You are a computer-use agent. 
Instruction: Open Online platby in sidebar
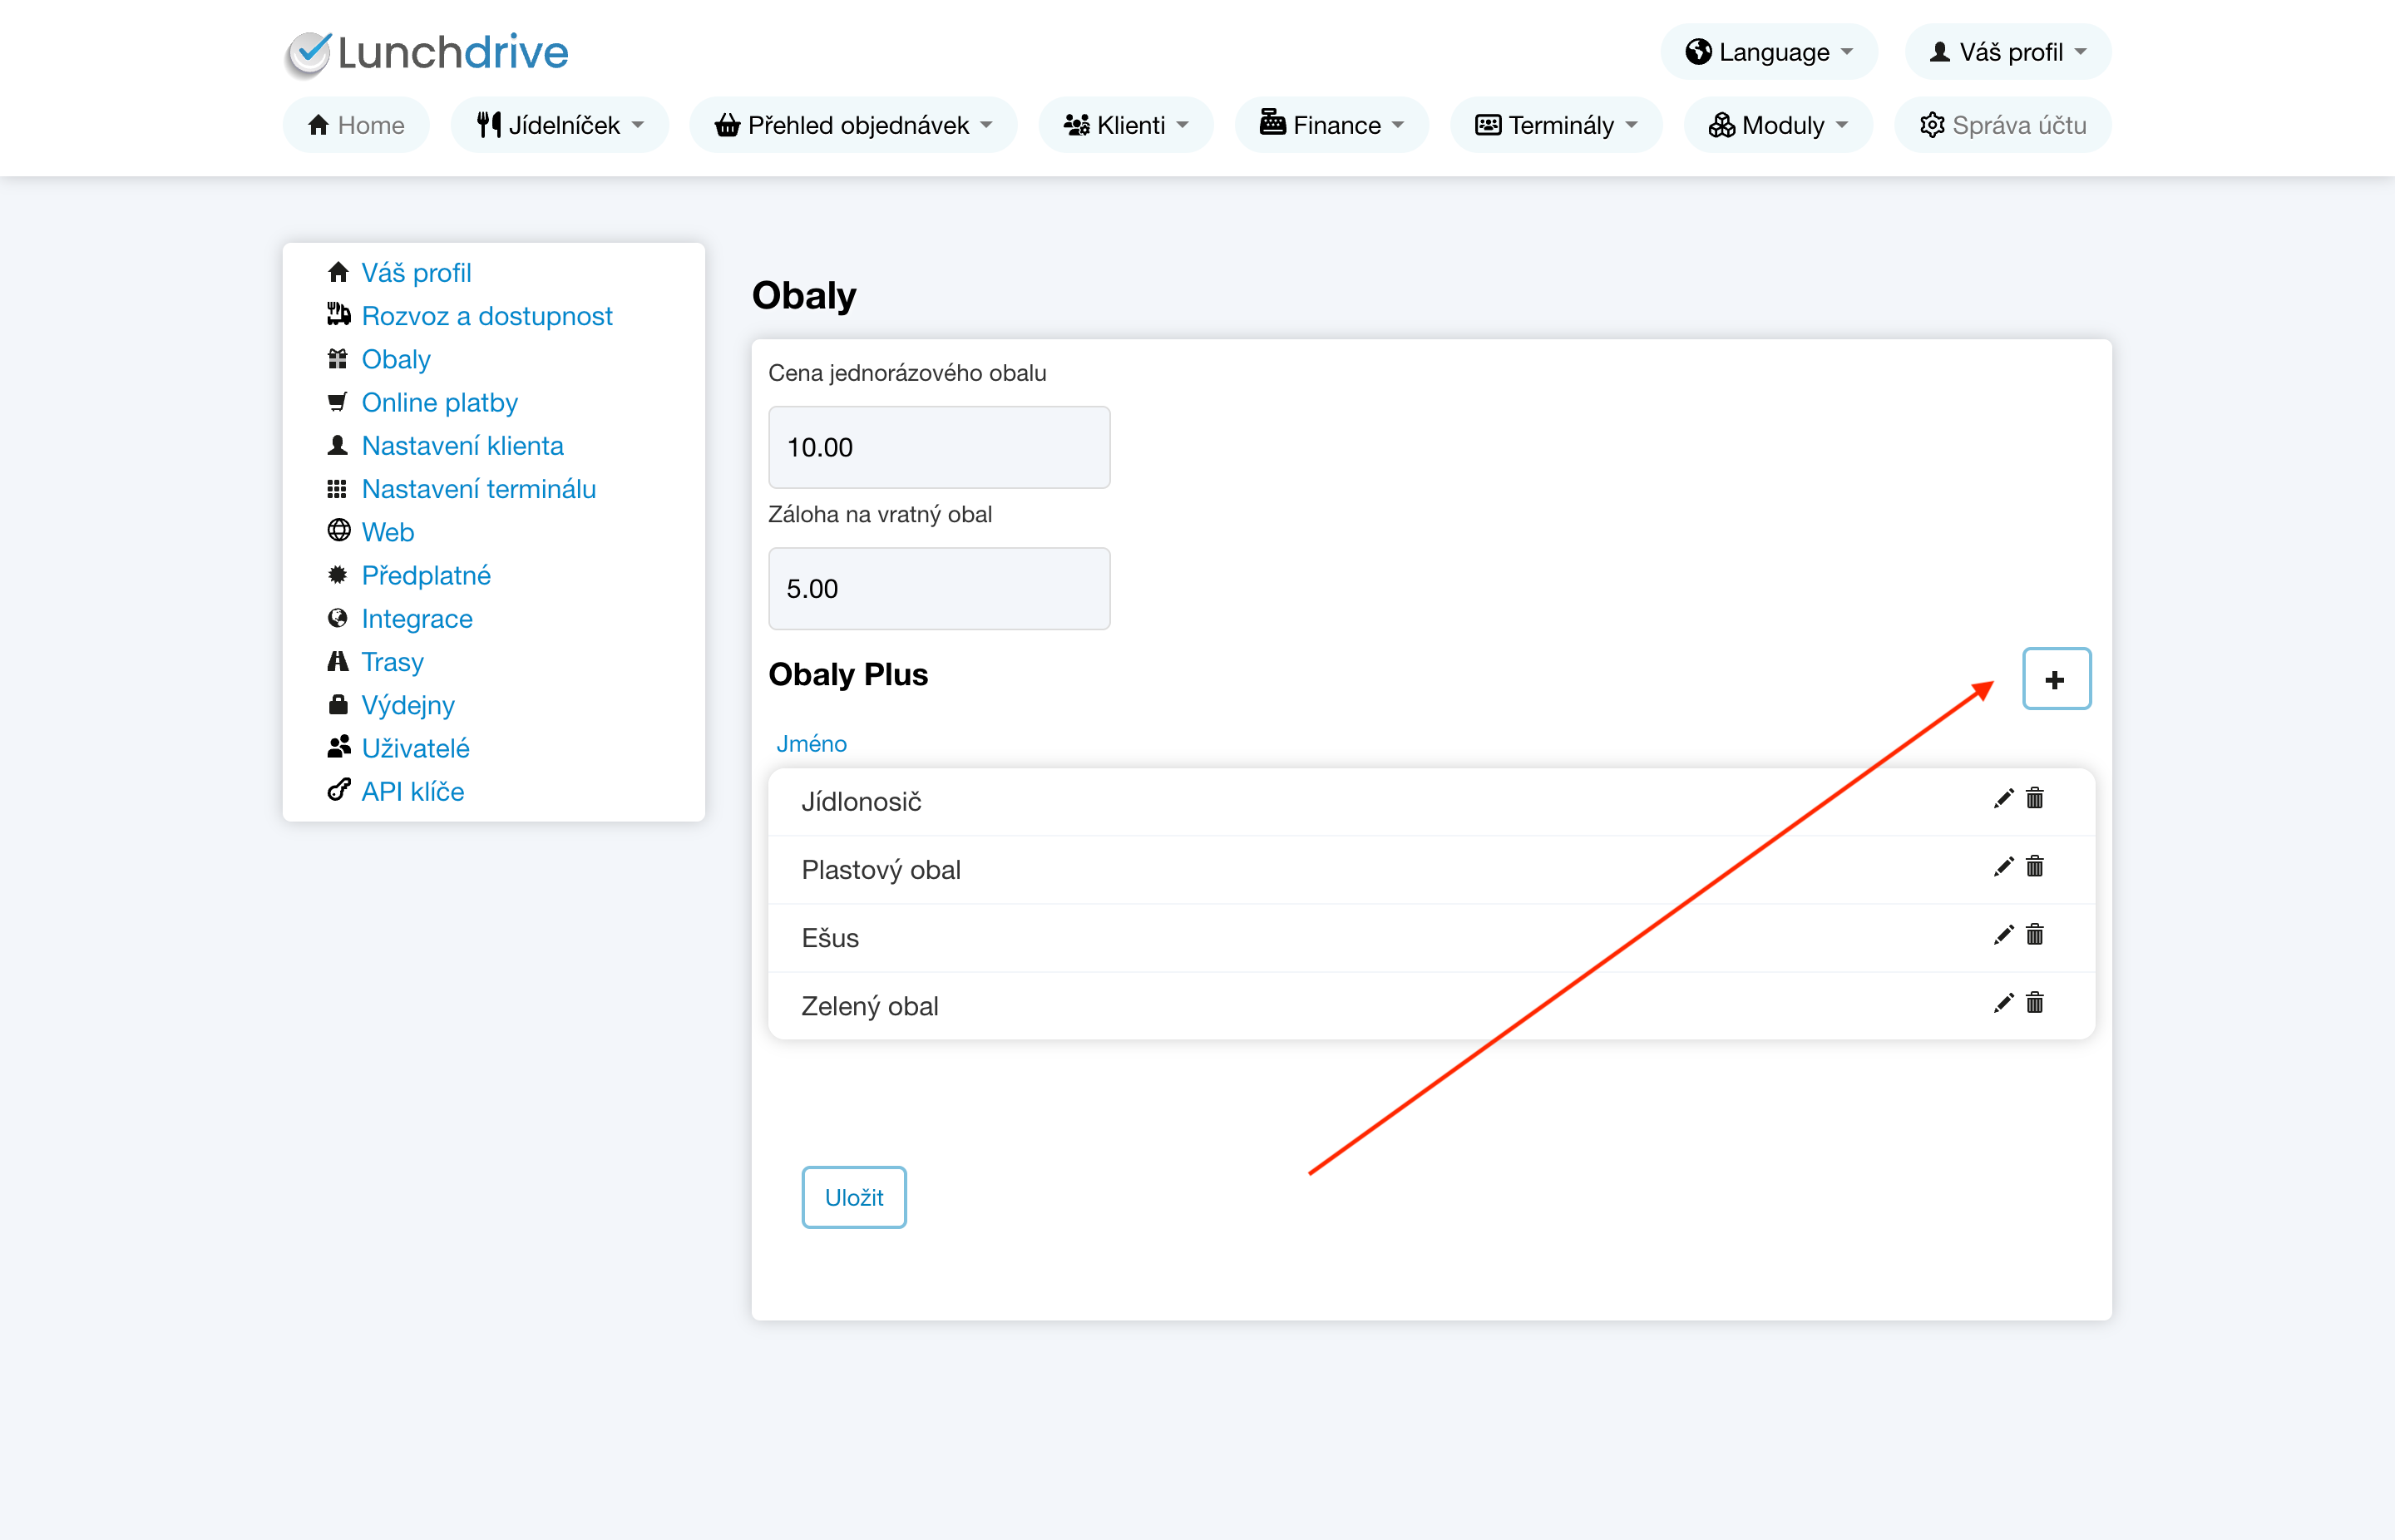[439, 402]
